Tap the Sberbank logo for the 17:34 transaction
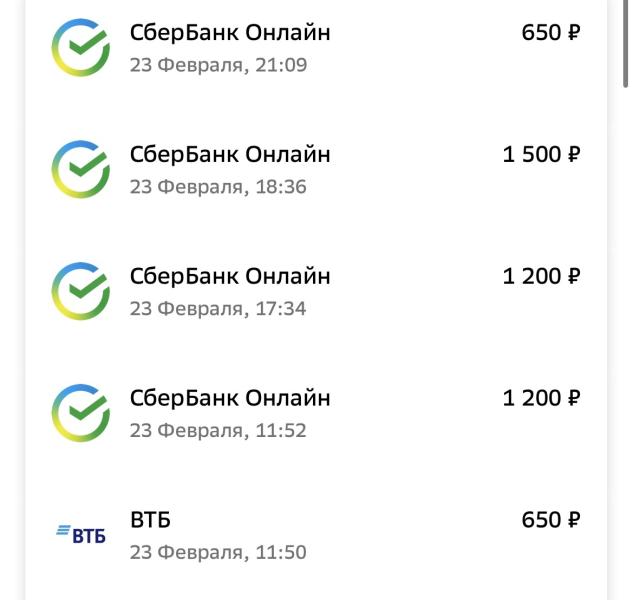The height and width of the screenshot is (600, 632). 81,291
